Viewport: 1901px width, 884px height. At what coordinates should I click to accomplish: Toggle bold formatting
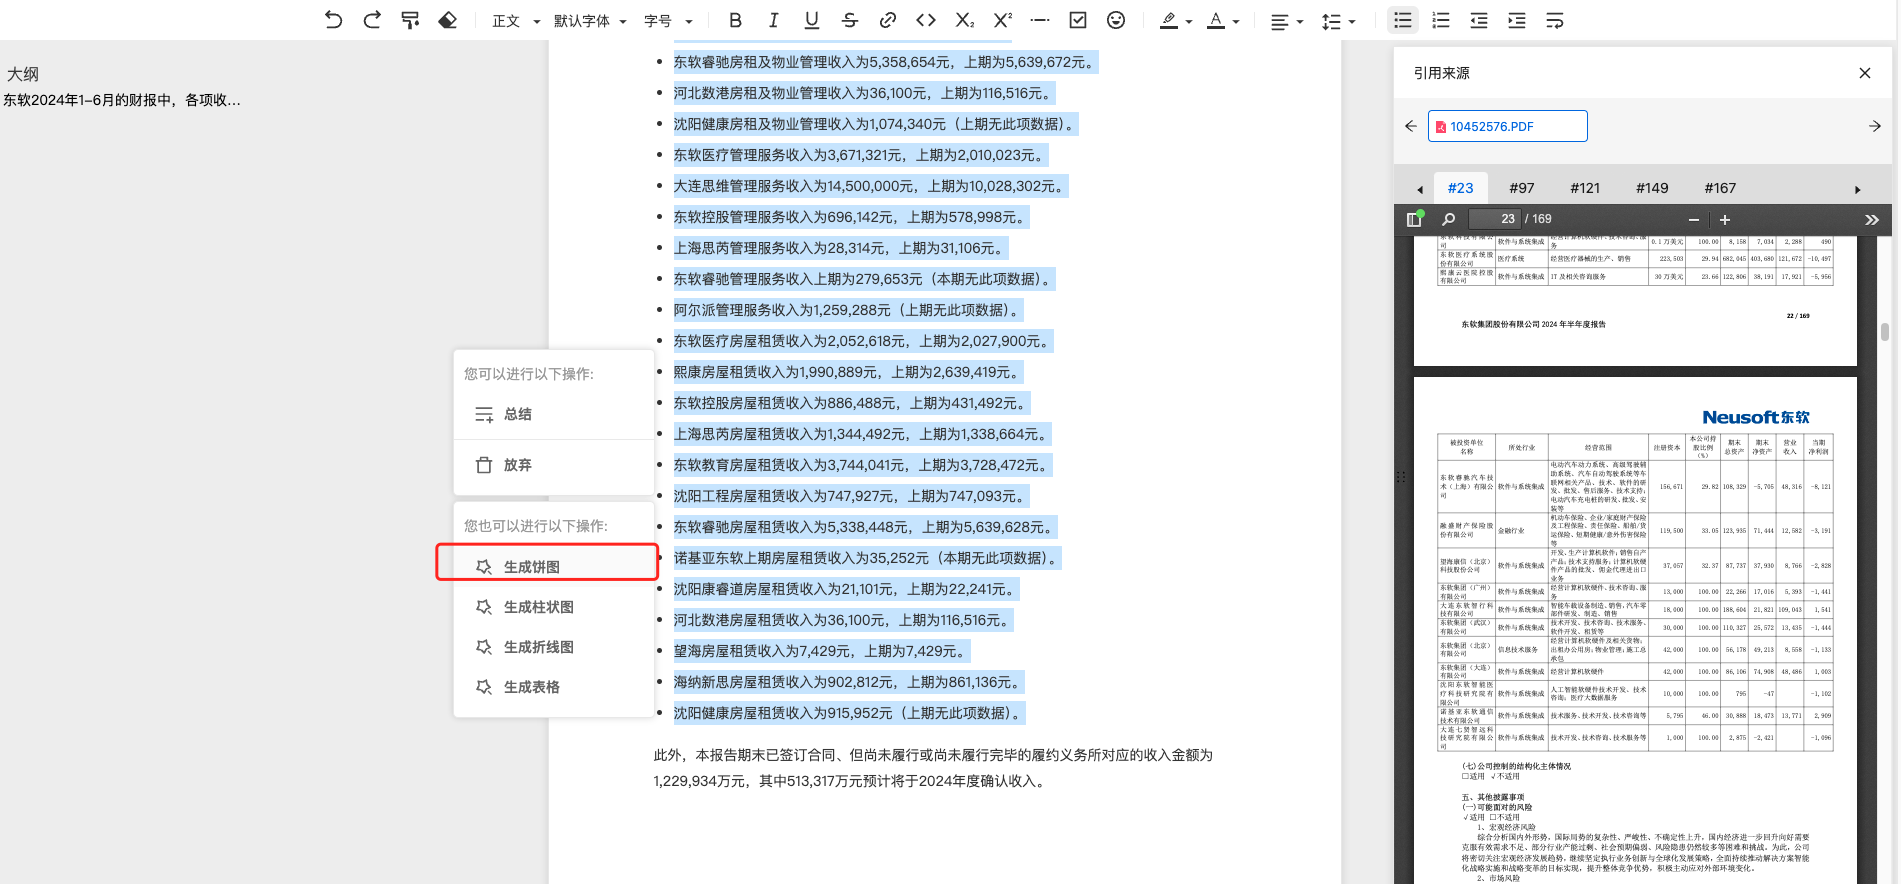(x=736, y=20)
